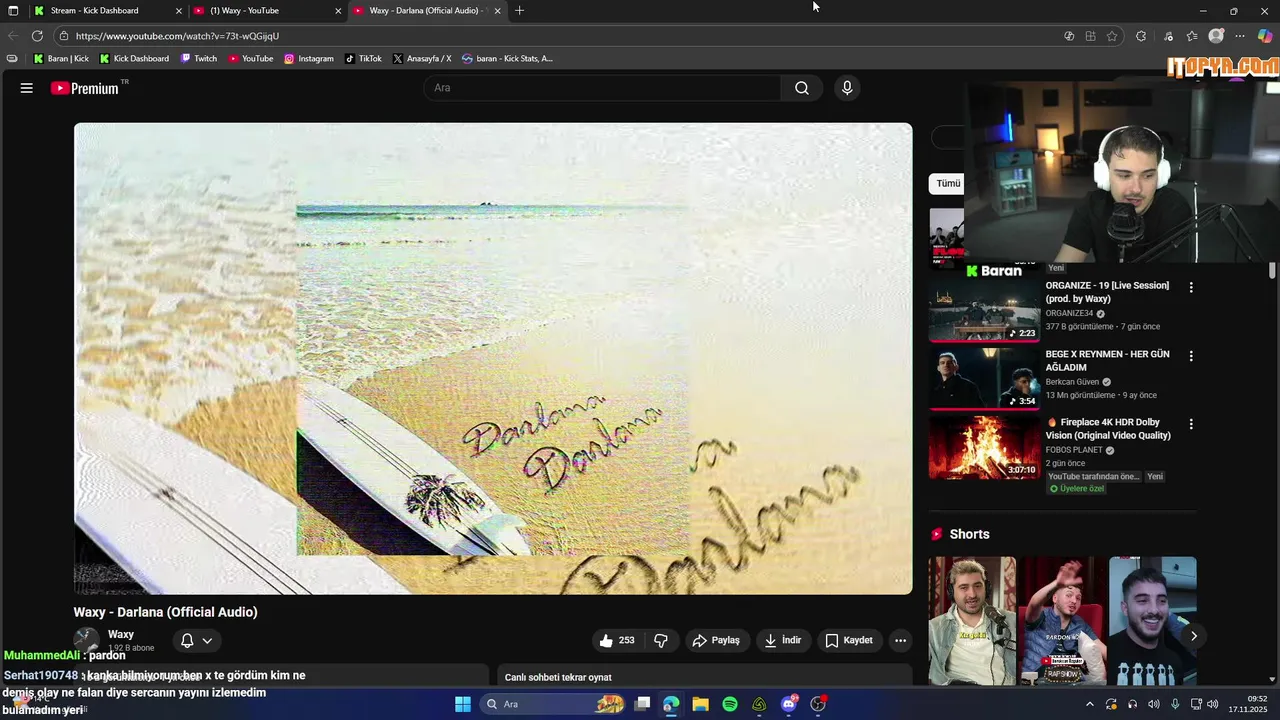Open the baran - Kick Stats bookmark
The width and height of the screenshot is (1280, 720).
point(507,59)
